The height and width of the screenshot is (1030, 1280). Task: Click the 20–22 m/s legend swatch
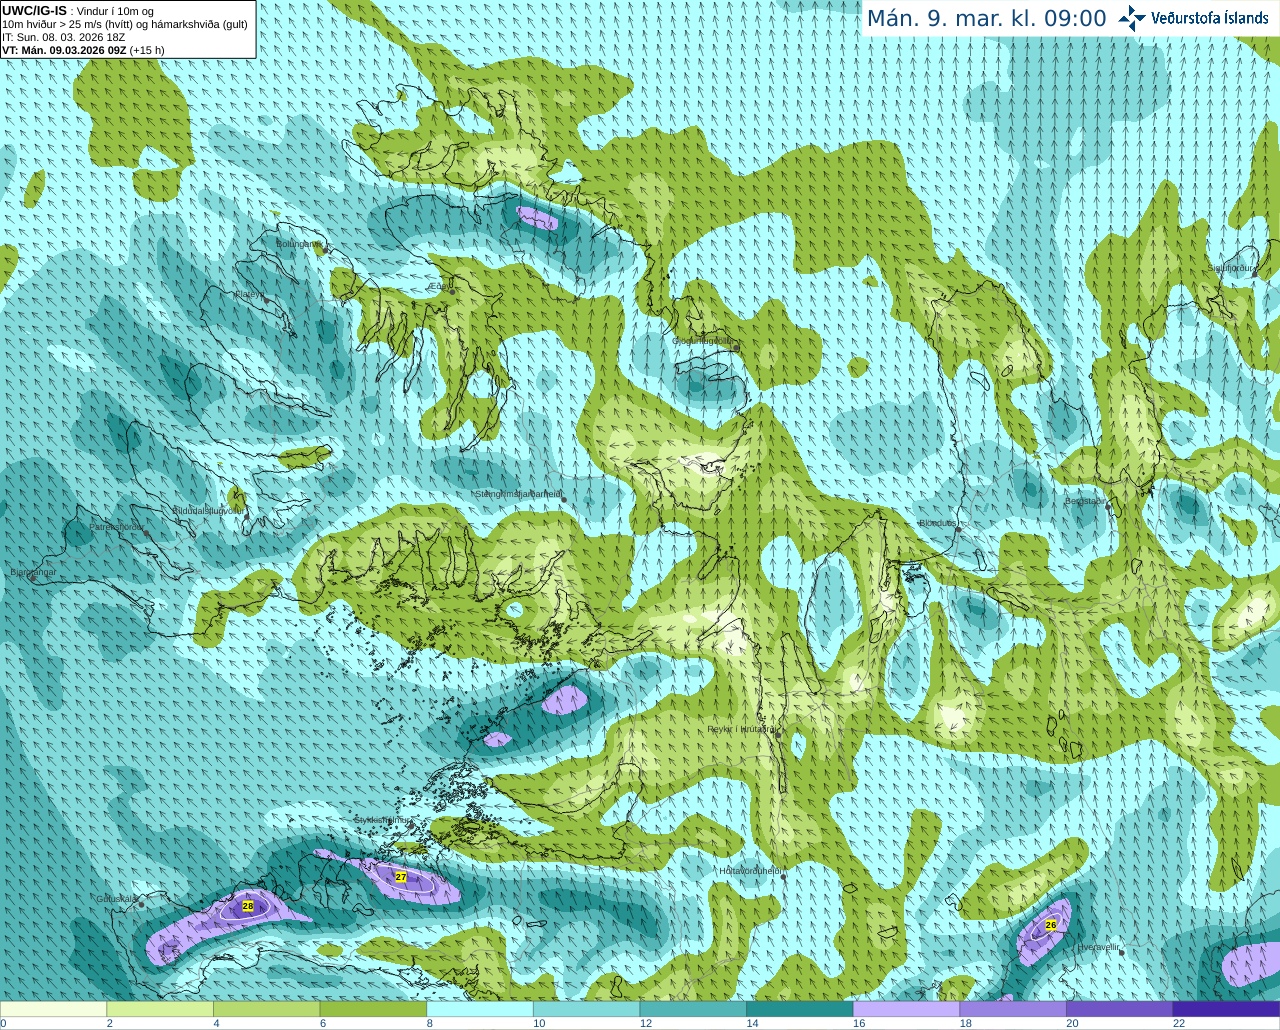point(1120,1009)
